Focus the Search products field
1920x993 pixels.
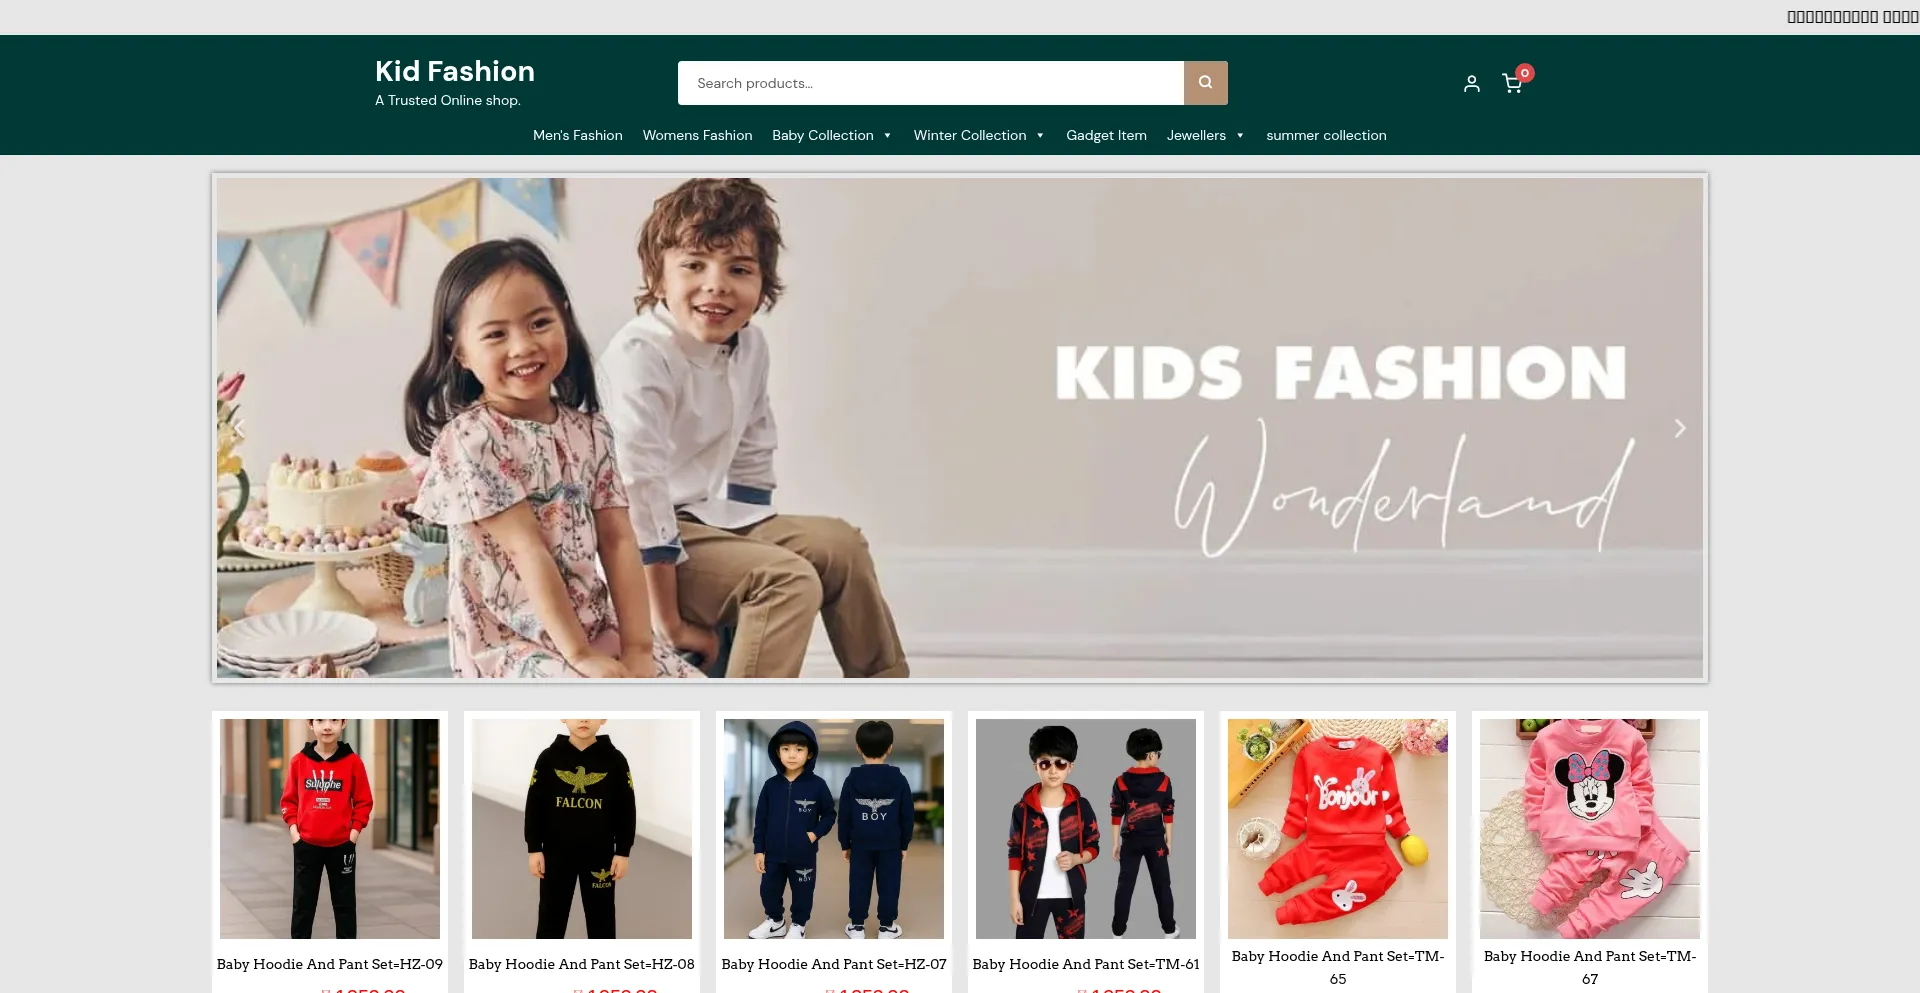931,83
